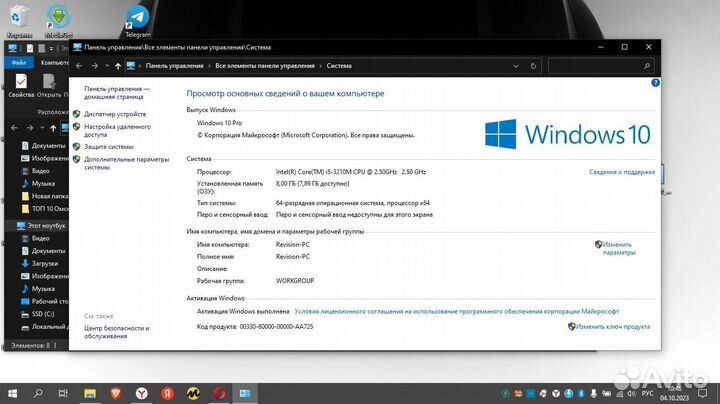This screenshot has width=720, height=404.
Task: Go up one level in System window
Action: pos(118,66)
